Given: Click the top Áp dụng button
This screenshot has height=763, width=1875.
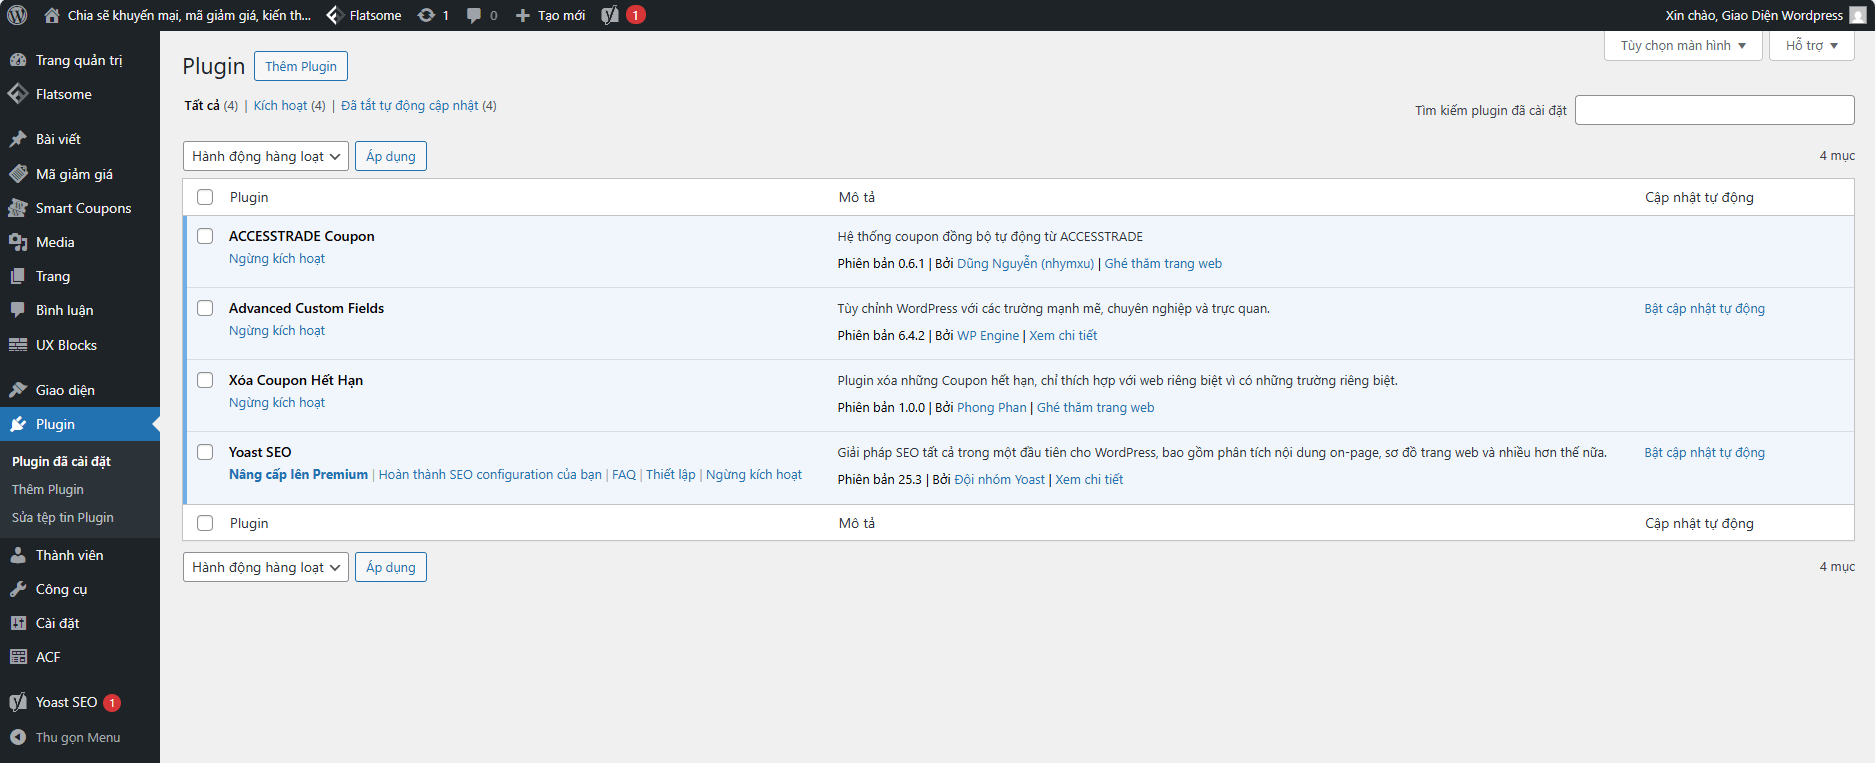Looking at the screenshot, I should [x=391, y=156].
